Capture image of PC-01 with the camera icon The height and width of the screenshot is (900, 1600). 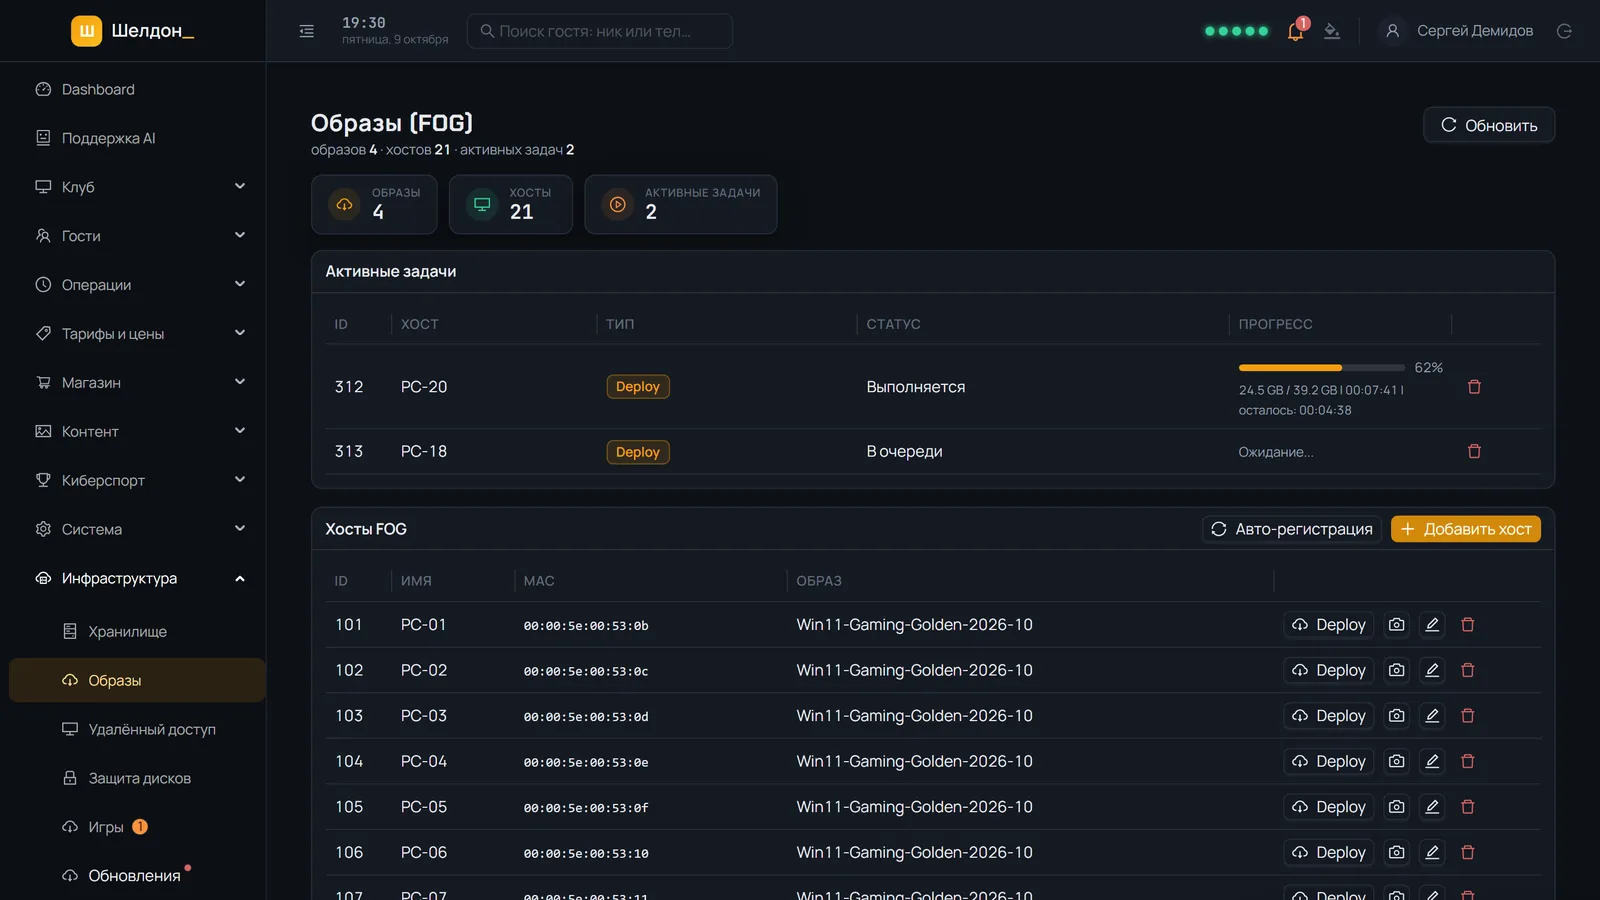coord(1397,625)
